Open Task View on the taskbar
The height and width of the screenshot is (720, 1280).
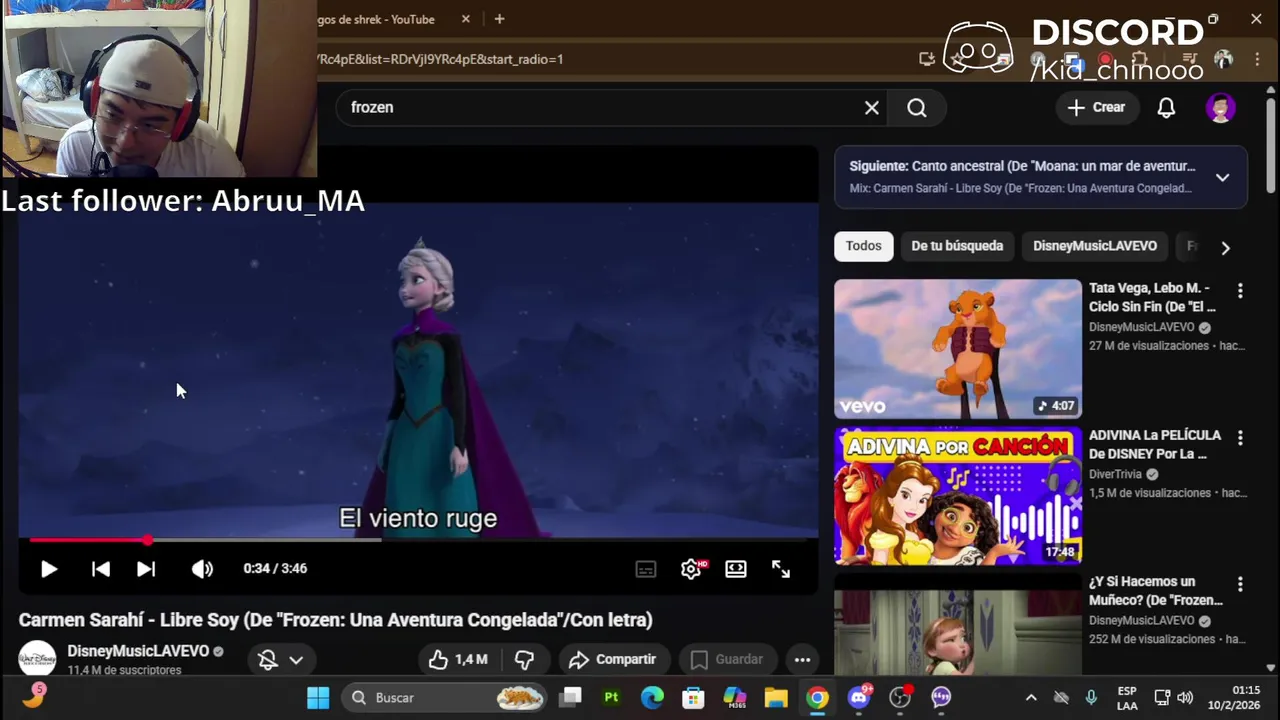click(x=570, y=698)
